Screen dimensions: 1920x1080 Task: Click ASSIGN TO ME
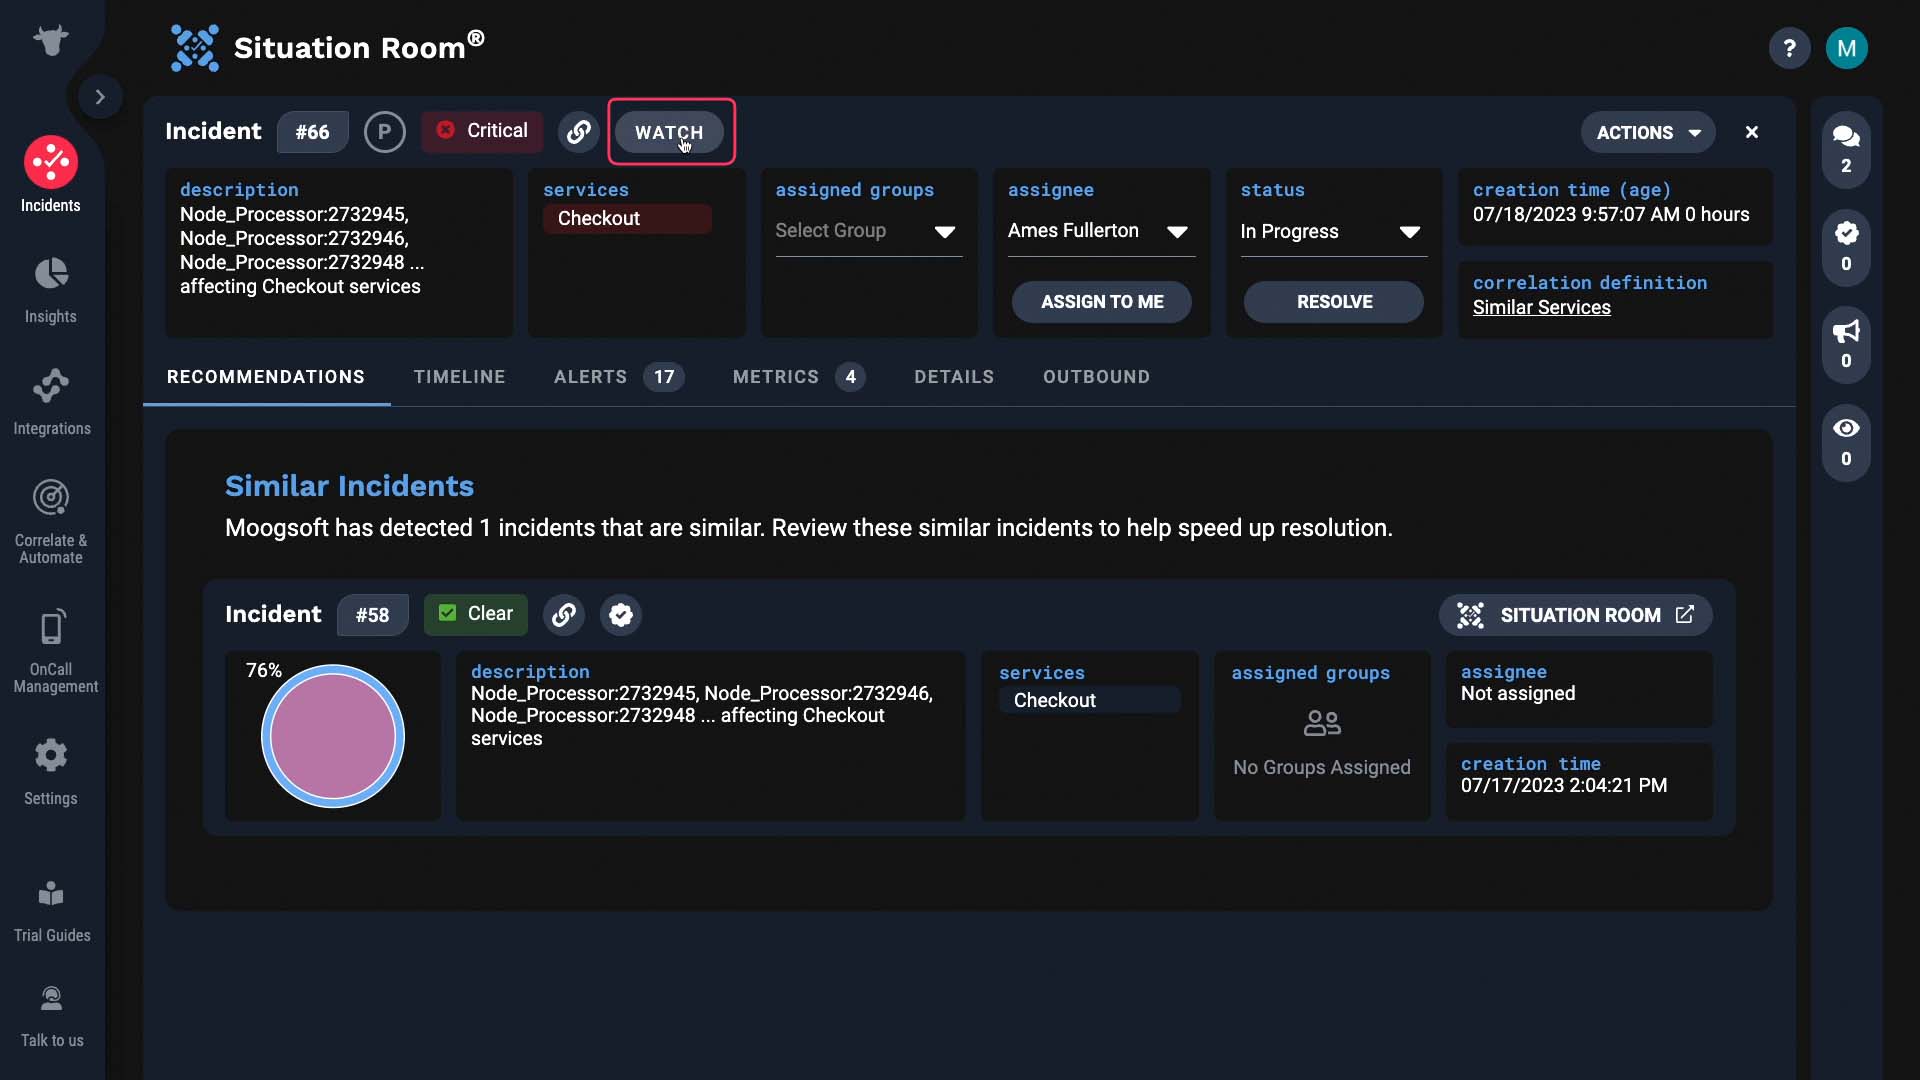[x=1102, y=302]
